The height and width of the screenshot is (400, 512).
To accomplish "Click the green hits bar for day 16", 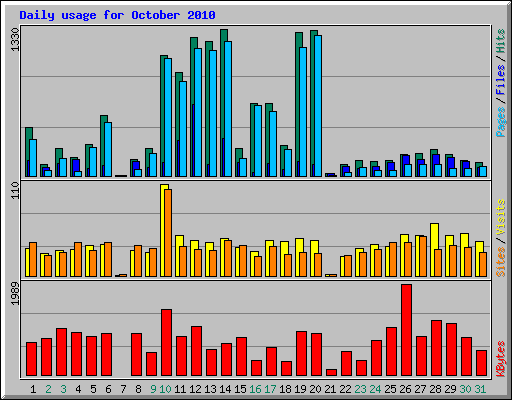I will click(x=252, y=140).
